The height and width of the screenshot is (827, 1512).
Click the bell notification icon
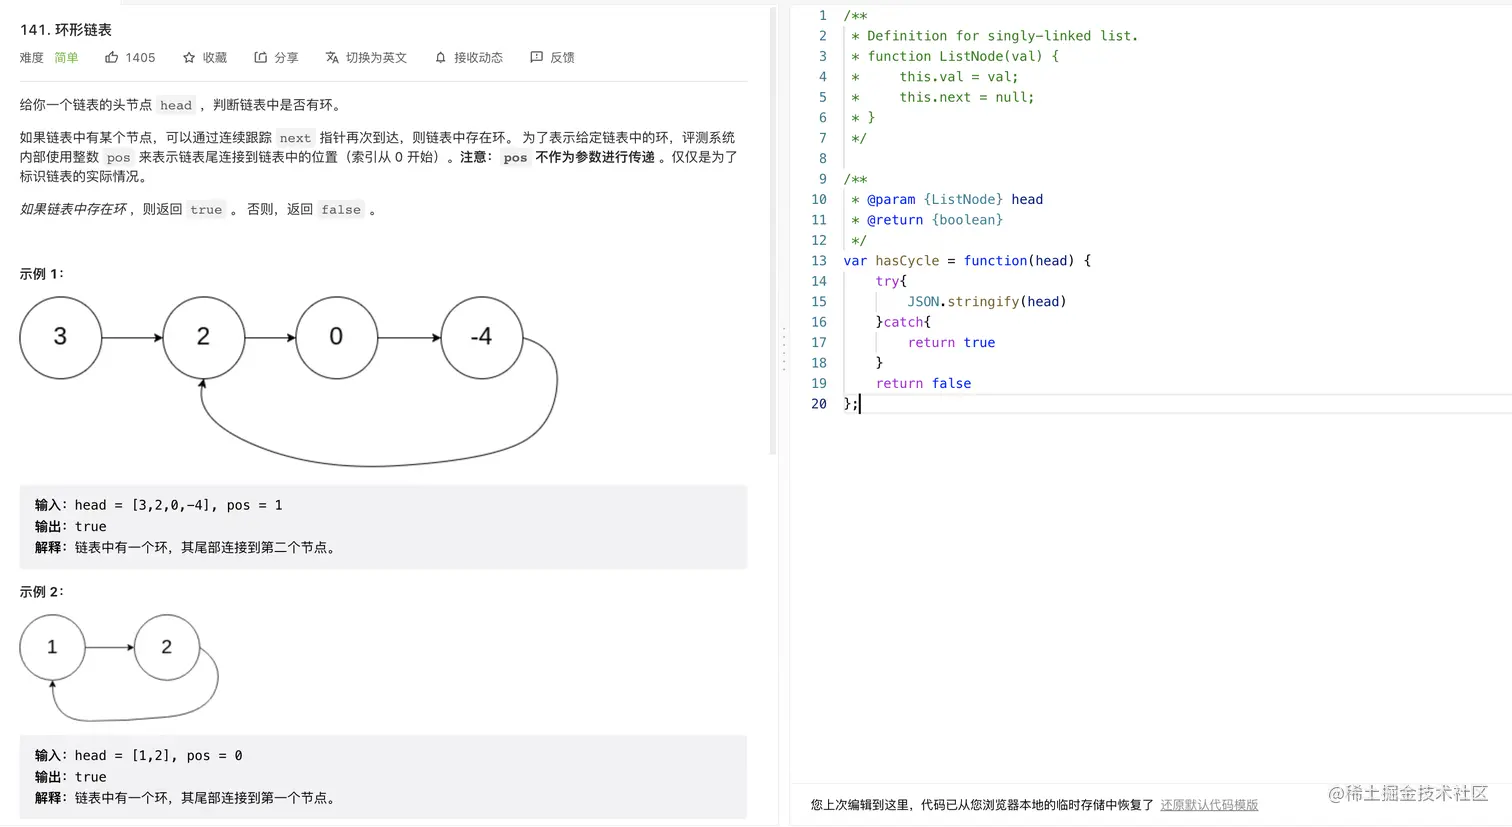pyautogui.click(x=440, y=58)
